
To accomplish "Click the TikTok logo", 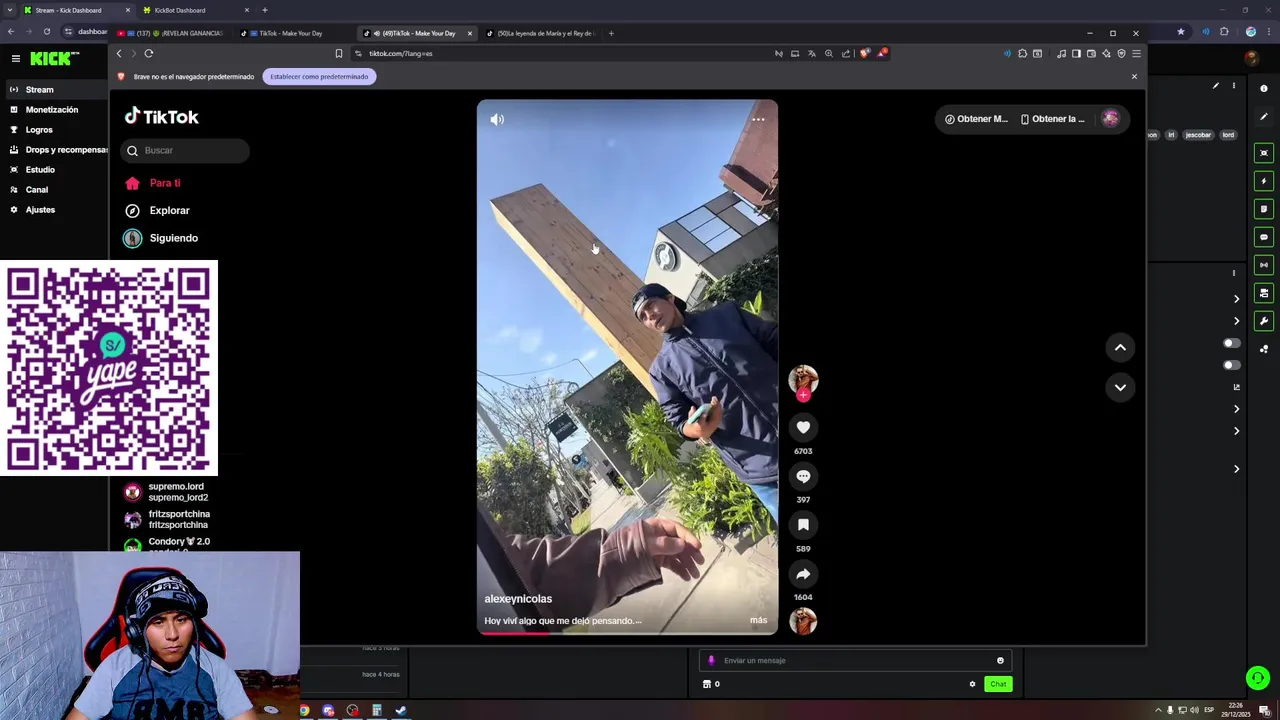I will pos(161,116).
